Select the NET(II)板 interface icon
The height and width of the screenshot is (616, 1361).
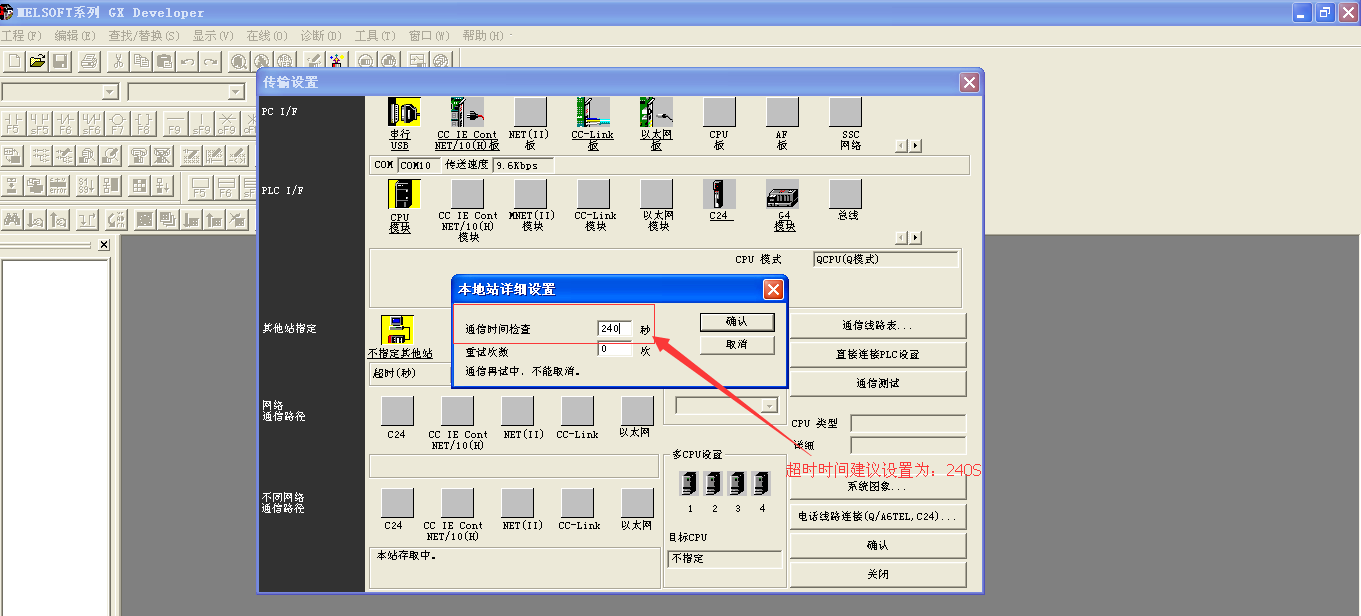(529, 110)
